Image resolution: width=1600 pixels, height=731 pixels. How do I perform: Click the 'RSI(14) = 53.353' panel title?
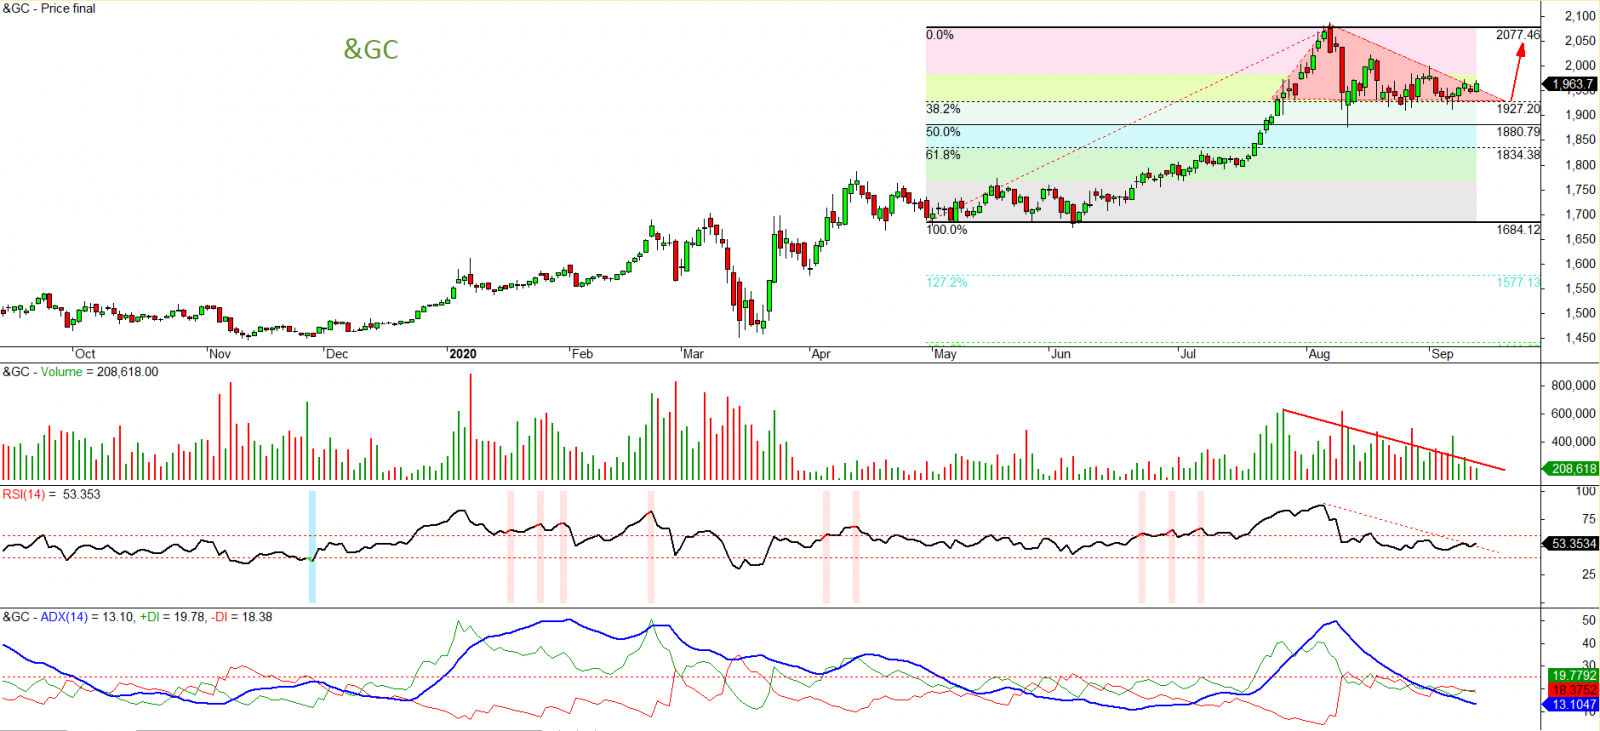pos(51,495)
